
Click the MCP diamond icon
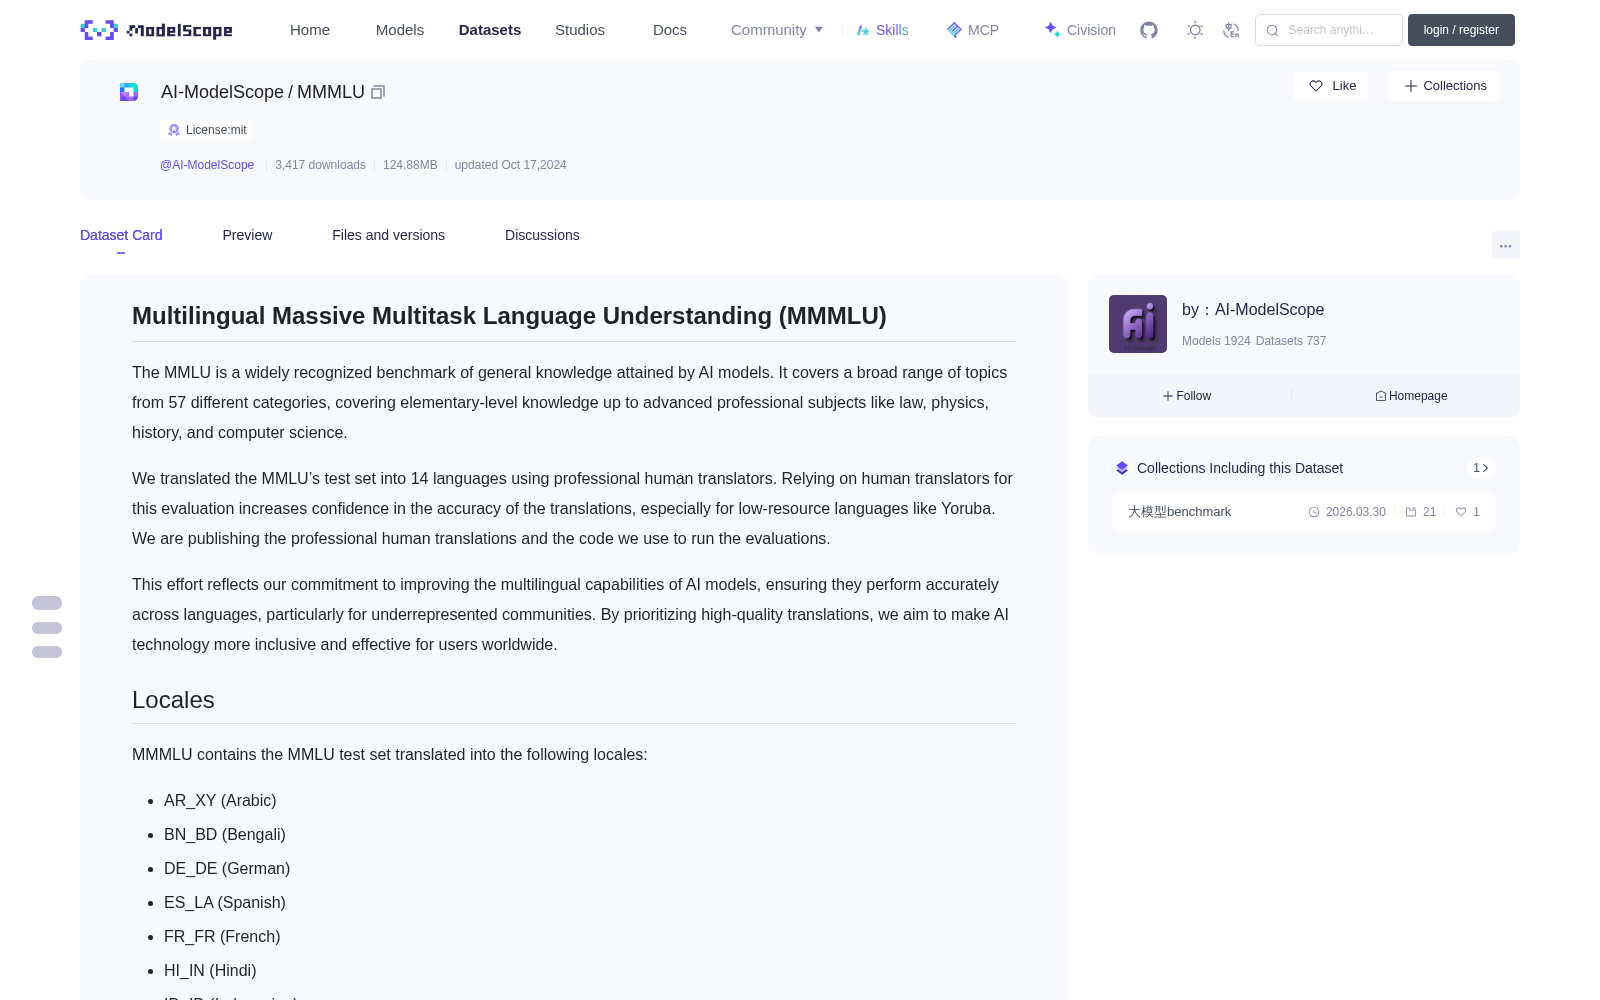click(x=954, y=30)
